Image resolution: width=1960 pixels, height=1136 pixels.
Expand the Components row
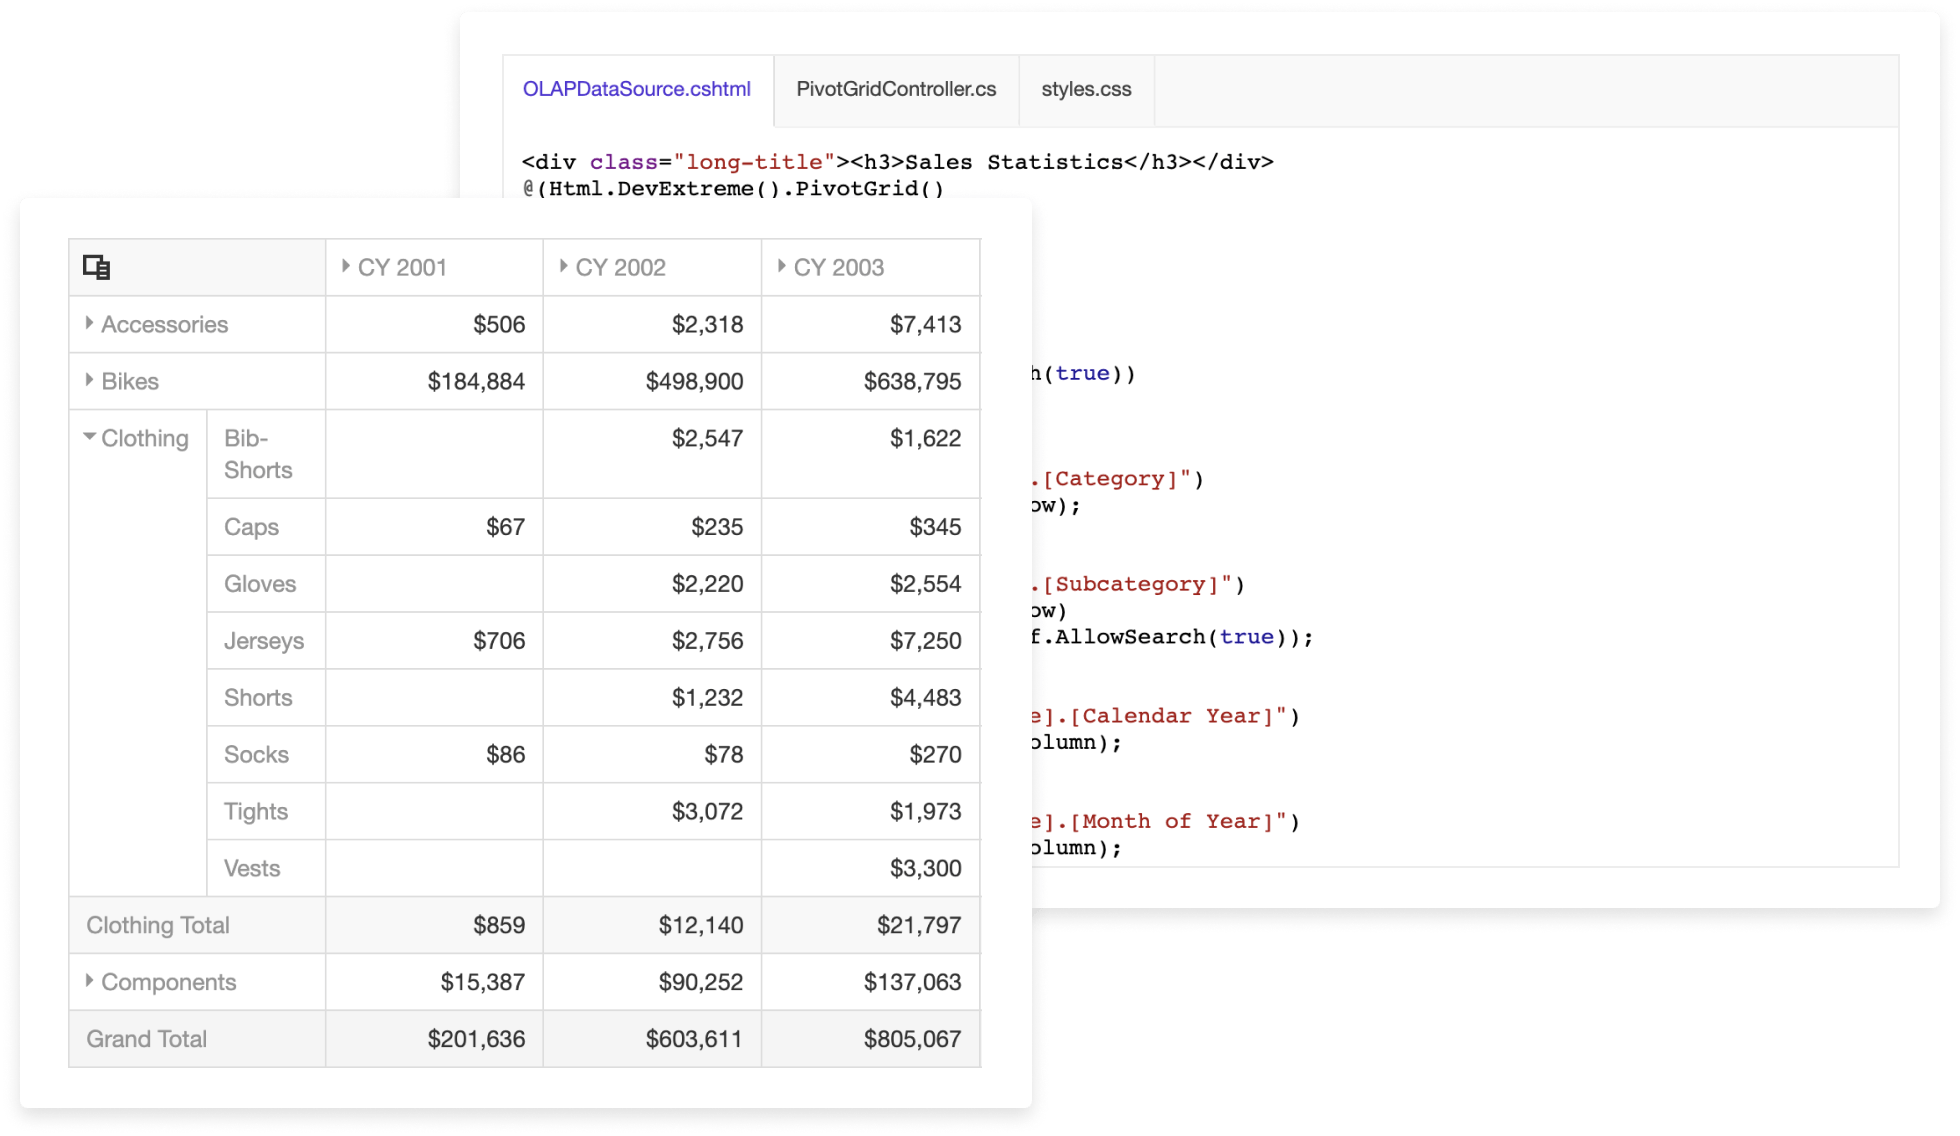point(90,981)
